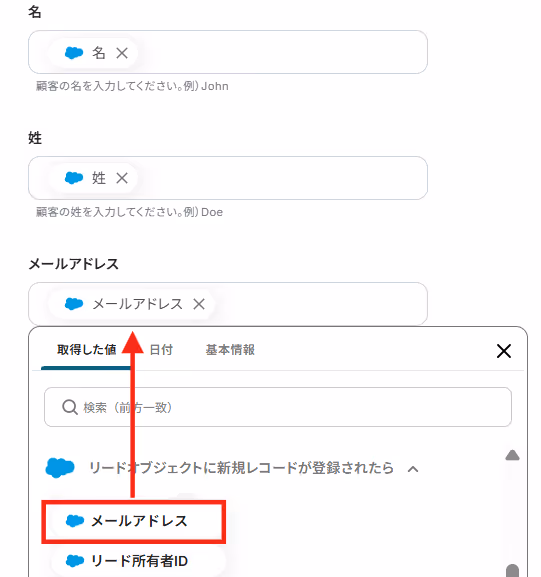Focus the 検索（前方一致）search box
The image size is (541, 577).
(278, 407)
